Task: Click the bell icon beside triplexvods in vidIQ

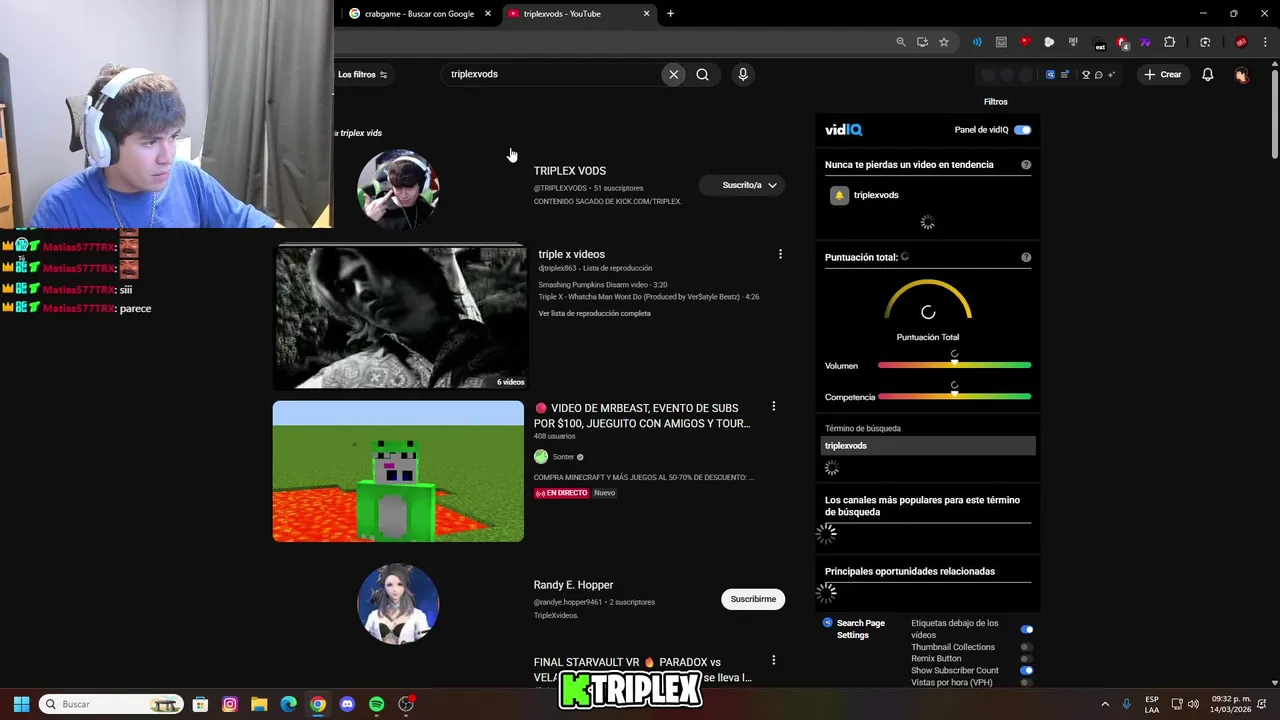Action: 839,195
